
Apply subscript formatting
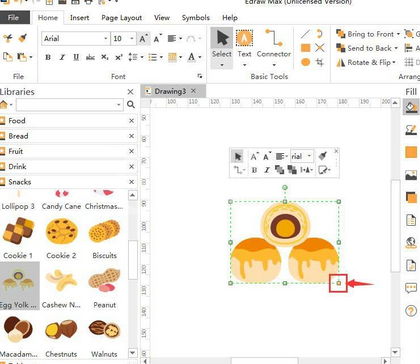pos(105,57)
